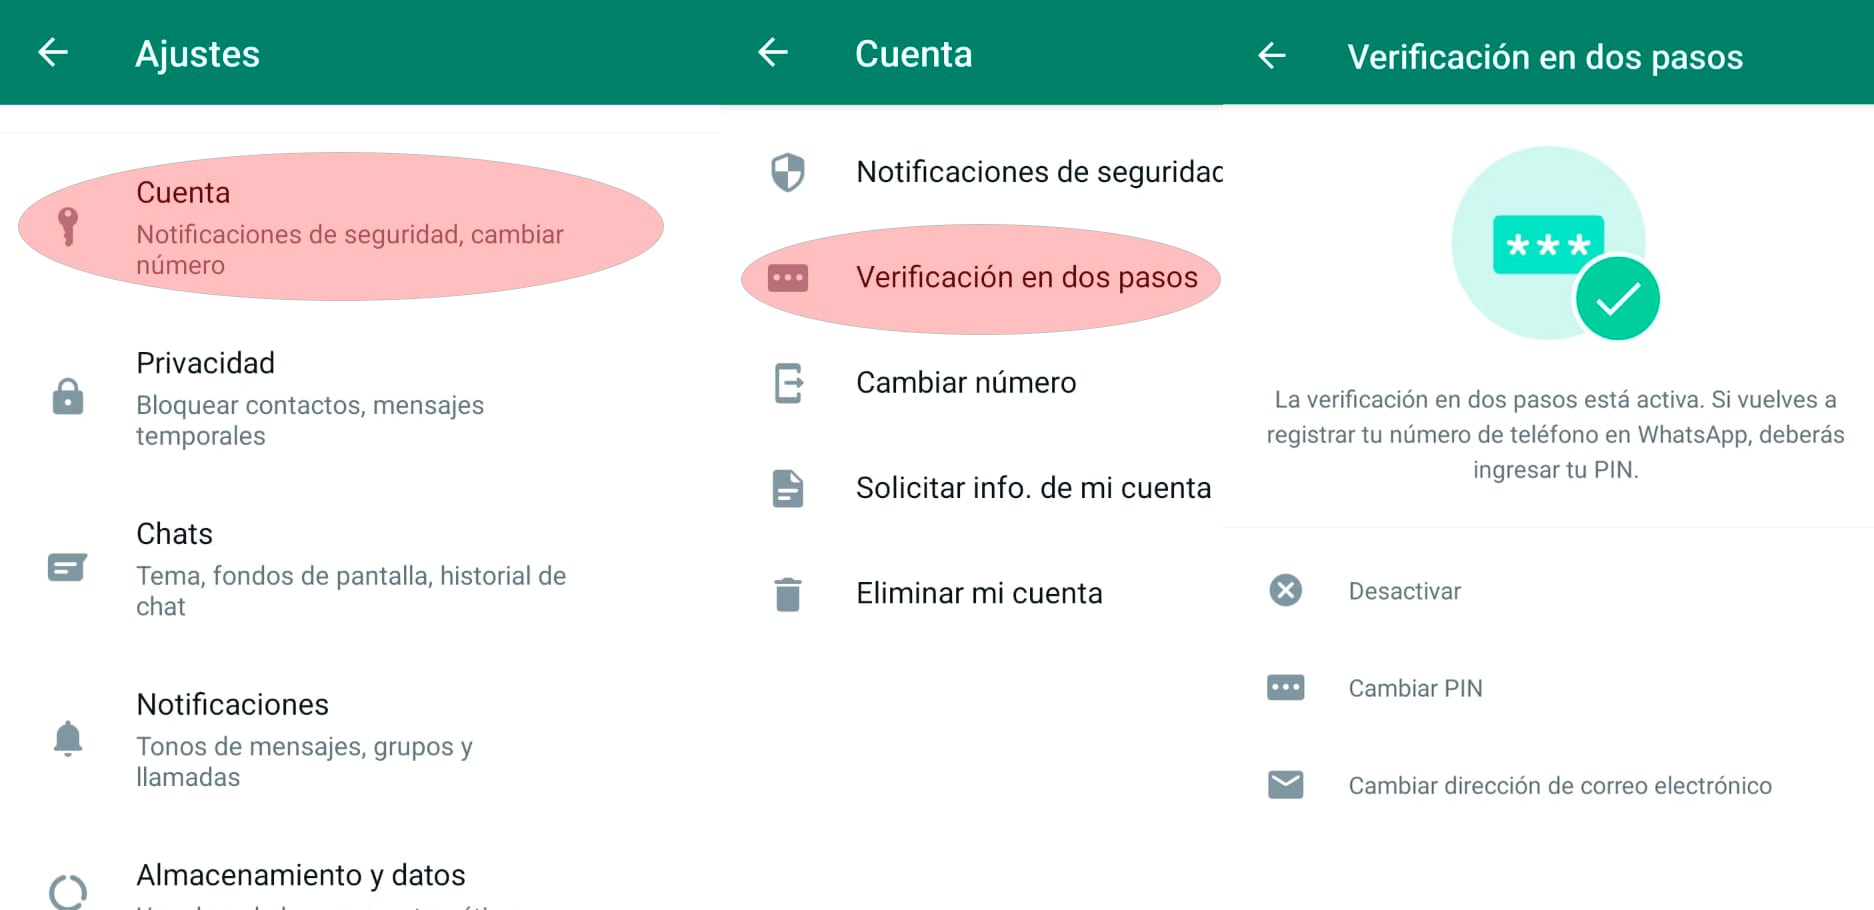The width and height of the screenshot is (1874, 910).
Task: Click the PIN dots icon beside Verificación en dos pasos
Action: (x=787, y=277)
